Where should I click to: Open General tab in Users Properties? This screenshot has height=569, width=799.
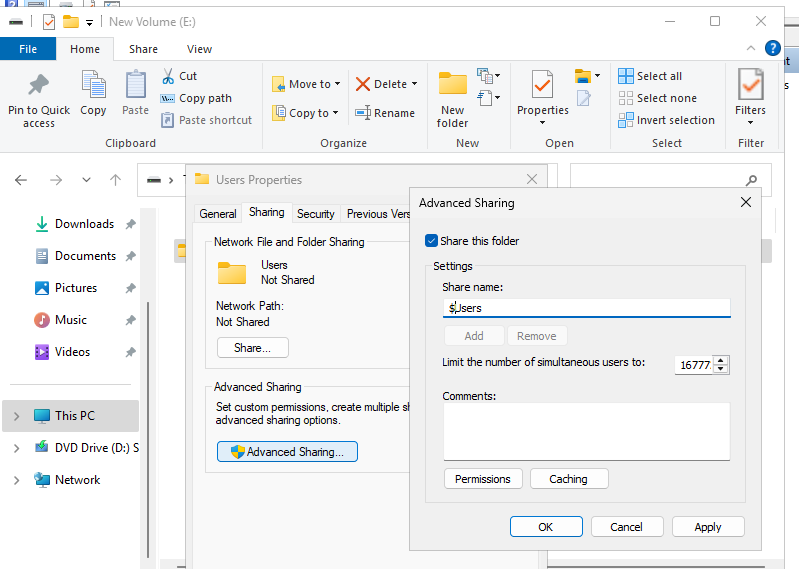tap(218, 214)
